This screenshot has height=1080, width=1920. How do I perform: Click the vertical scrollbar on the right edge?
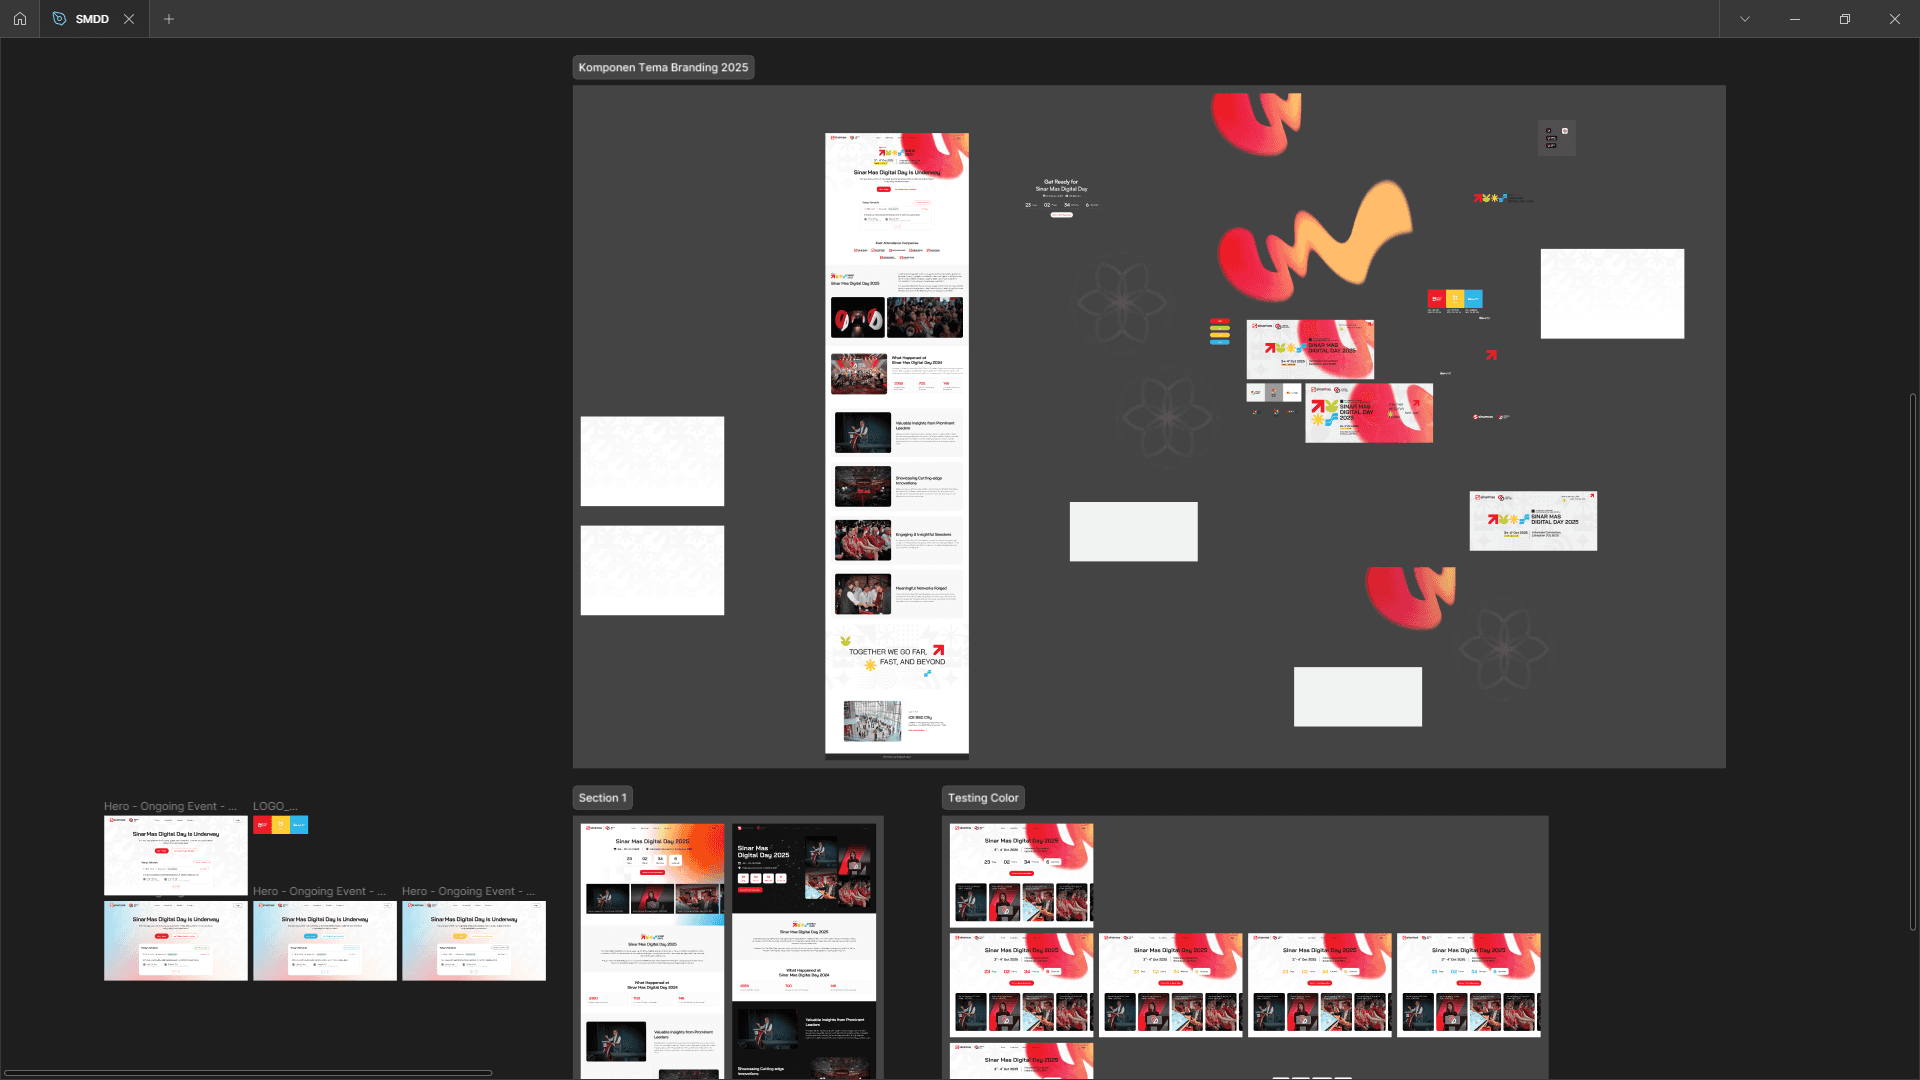(1912, 660)
